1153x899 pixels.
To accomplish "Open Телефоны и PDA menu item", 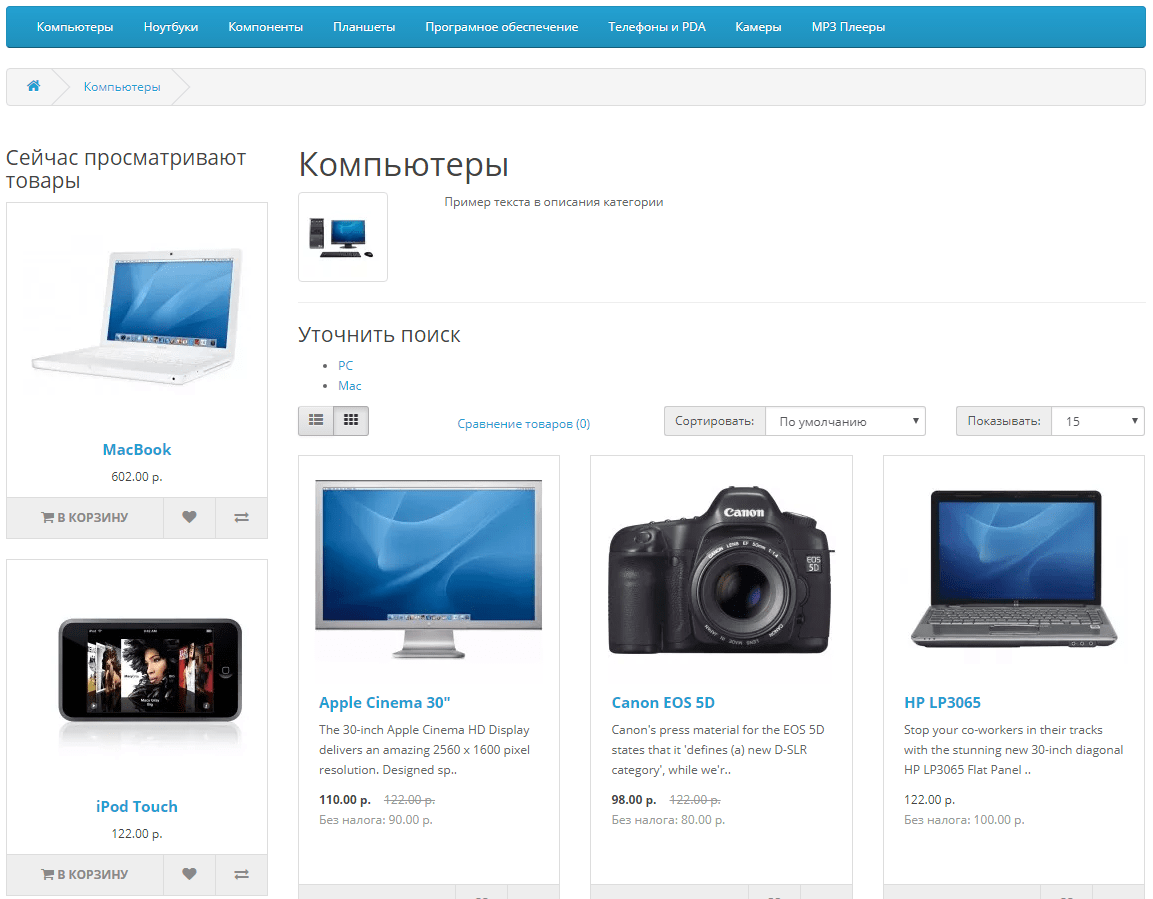I will pos(657,27).
